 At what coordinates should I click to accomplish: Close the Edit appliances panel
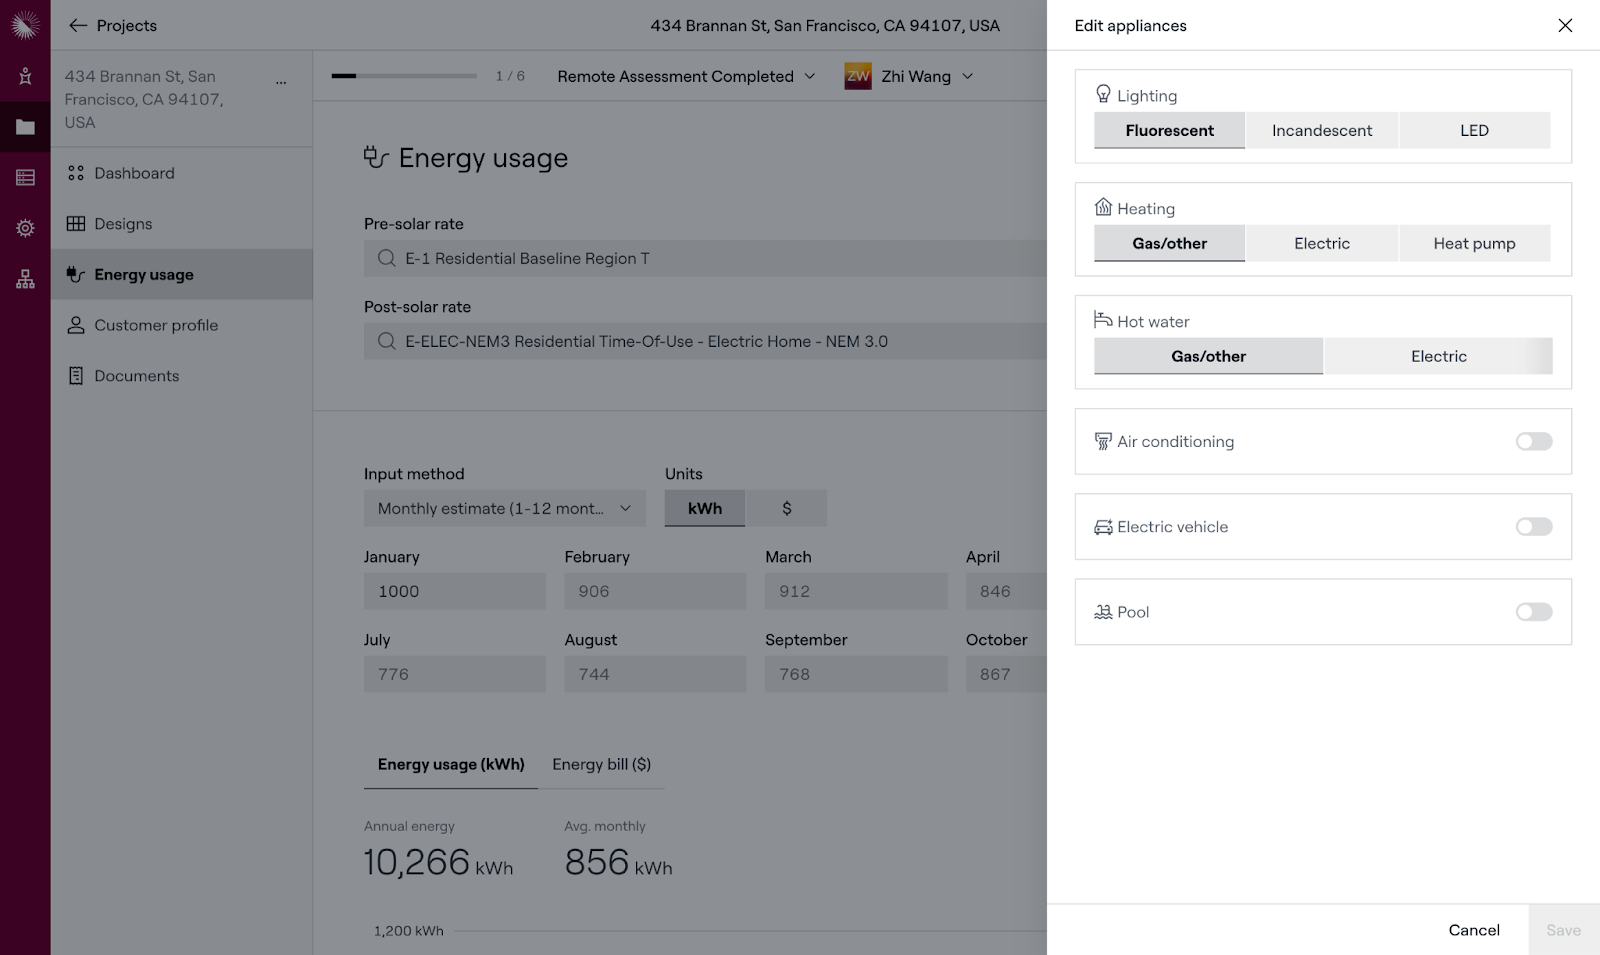[x=1565, y=26]
